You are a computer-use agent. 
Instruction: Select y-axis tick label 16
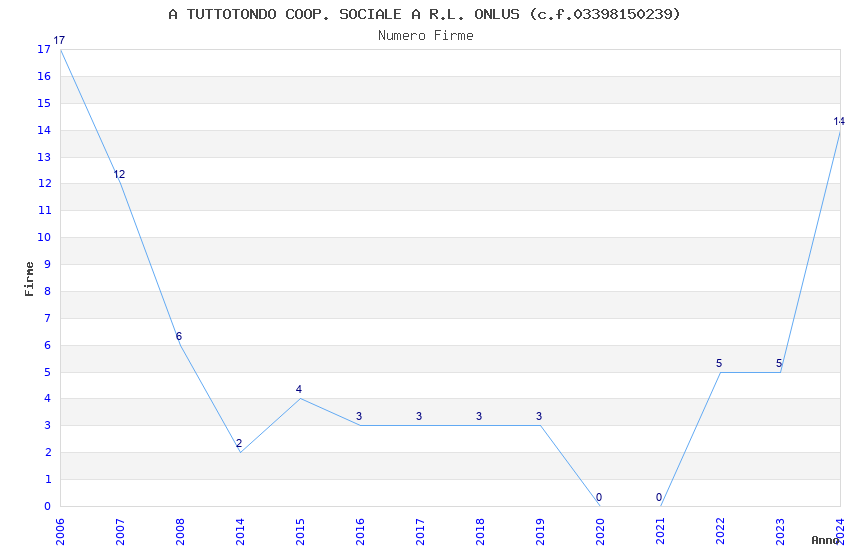(x=44, y=76)
